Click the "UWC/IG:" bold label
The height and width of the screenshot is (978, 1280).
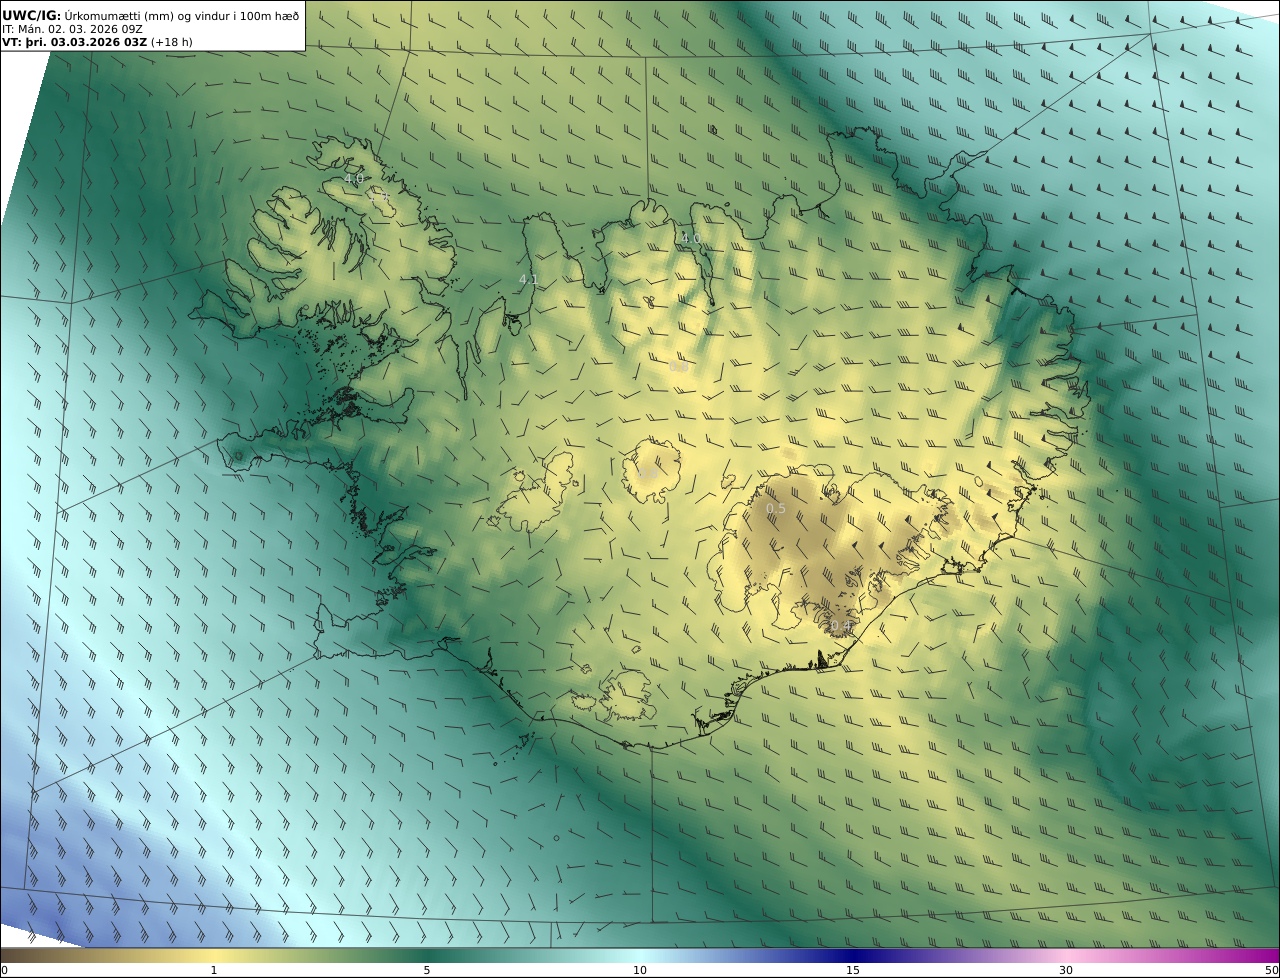tap(32, 15)
